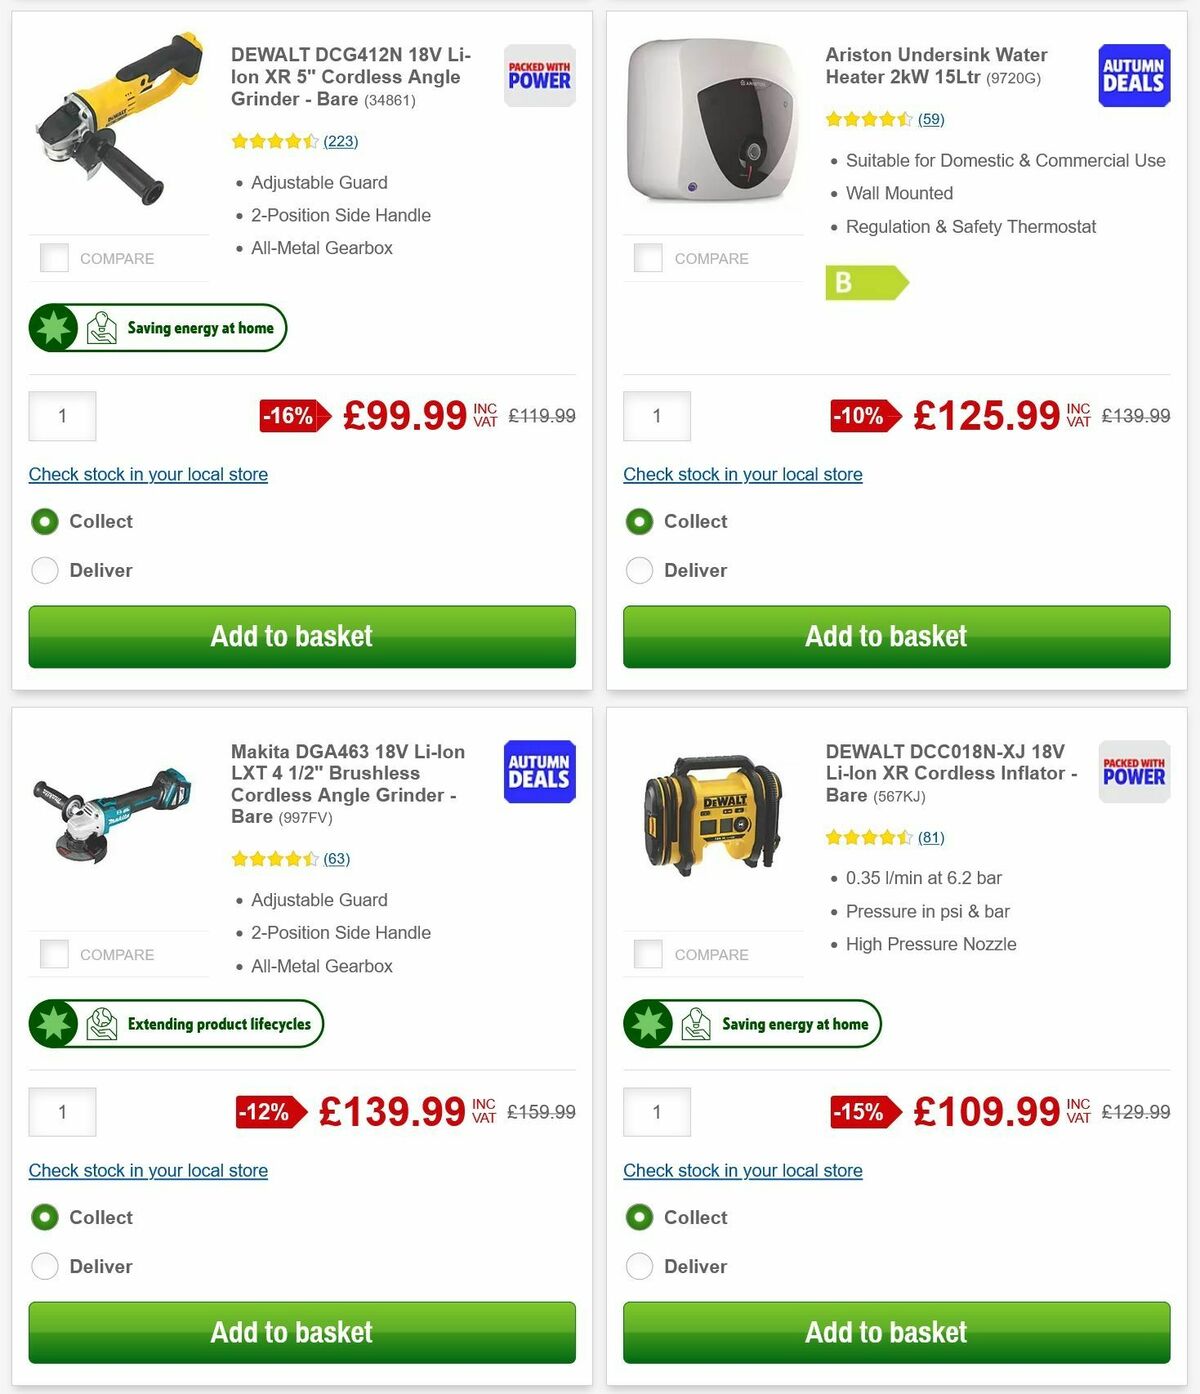This screenshot has width=1200, height=1394.
Task: Select Deliver option for Ariston water heater
Action: [x=639, y=570]
